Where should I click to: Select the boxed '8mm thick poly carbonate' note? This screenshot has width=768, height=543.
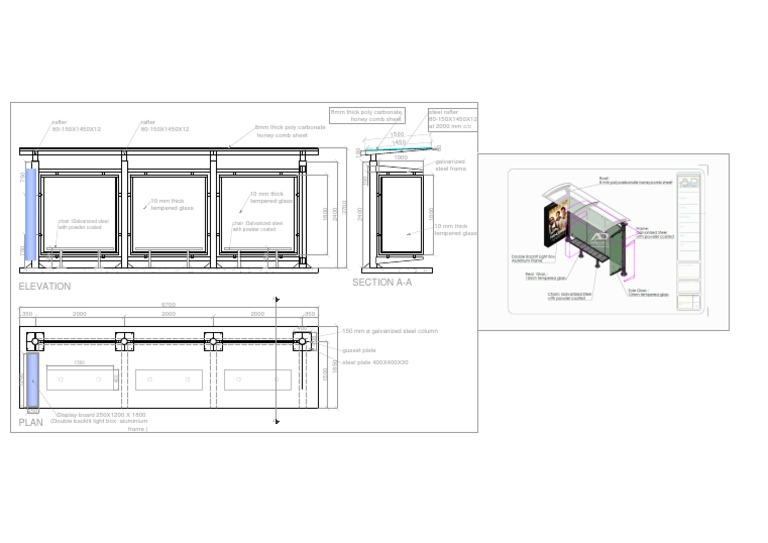pyautogui.click(x=367, y=116)
